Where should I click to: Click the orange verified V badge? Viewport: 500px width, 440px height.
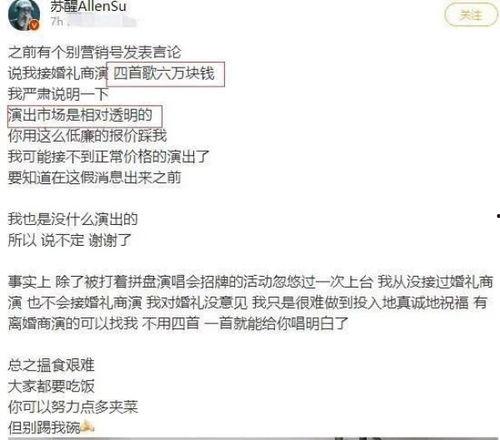click(35, 25)
